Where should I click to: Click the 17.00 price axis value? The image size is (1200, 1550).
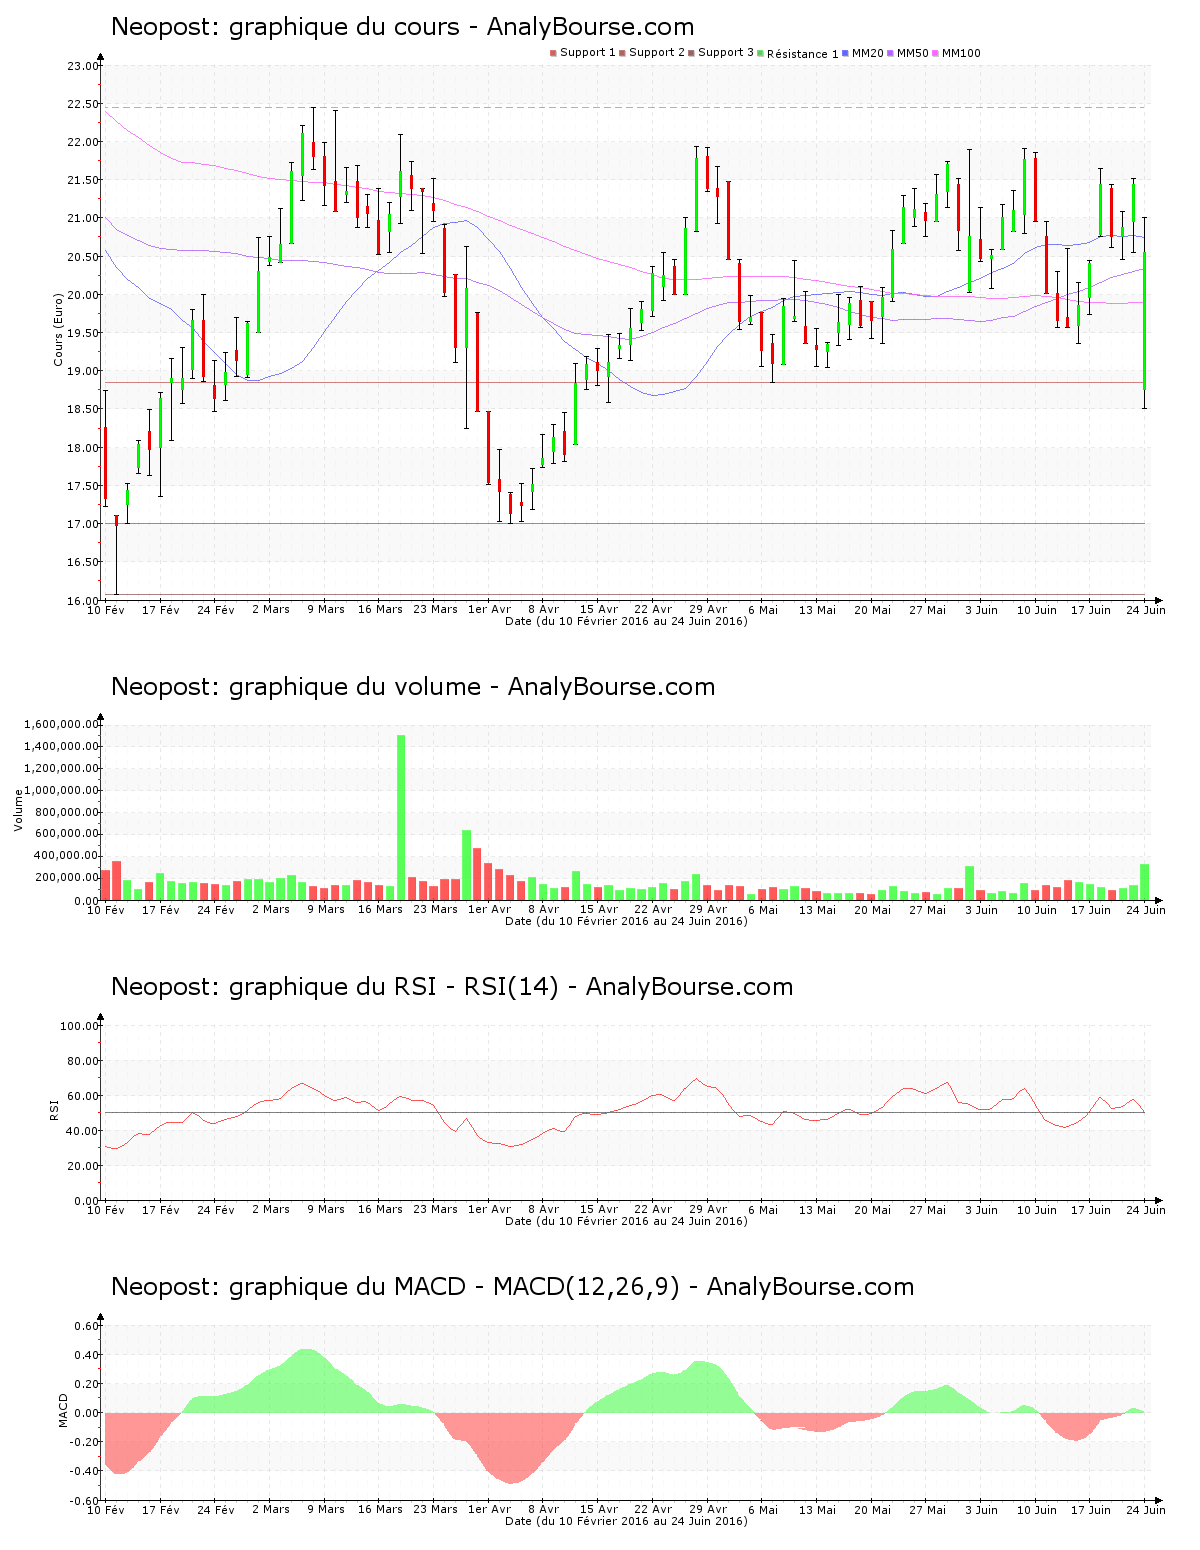tap(83, 525)
